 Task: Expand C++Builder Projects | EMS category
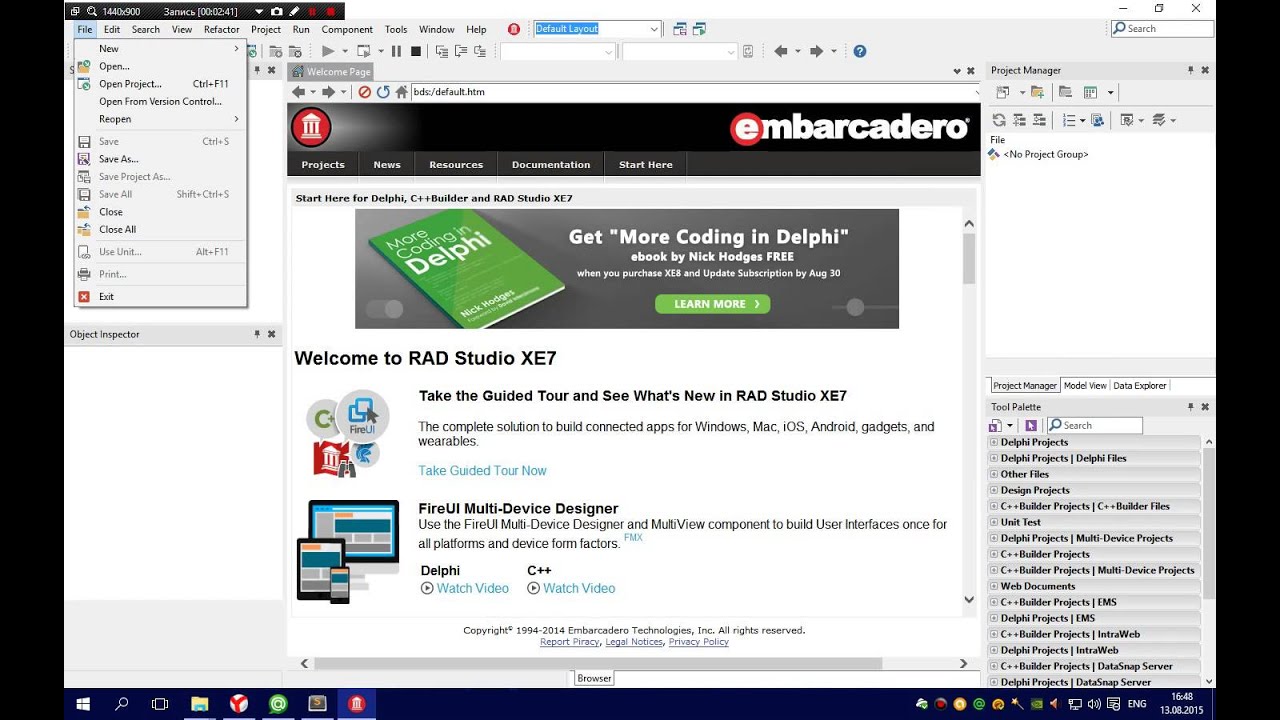(x=994, y=602)
